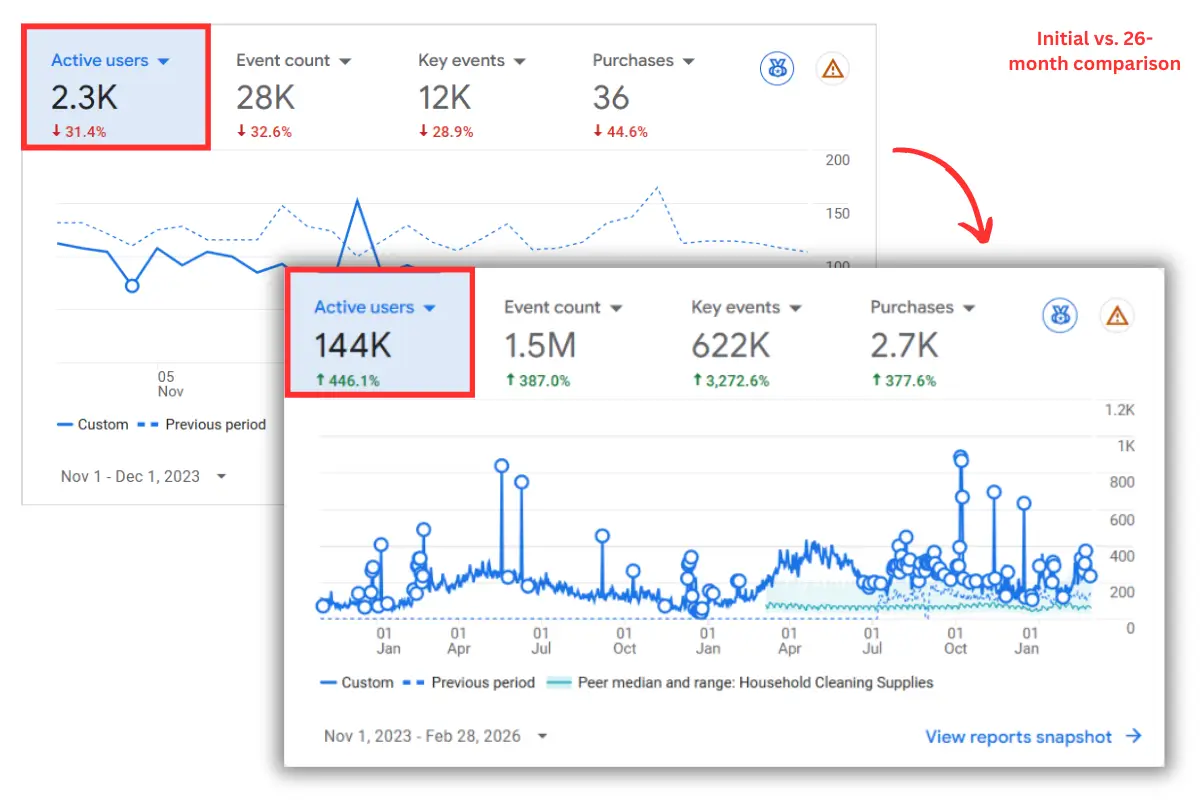Open the Event count metric dropdown showing 1.5M
The height and width of the screenshot is (800, 1200).
(616, 307)
